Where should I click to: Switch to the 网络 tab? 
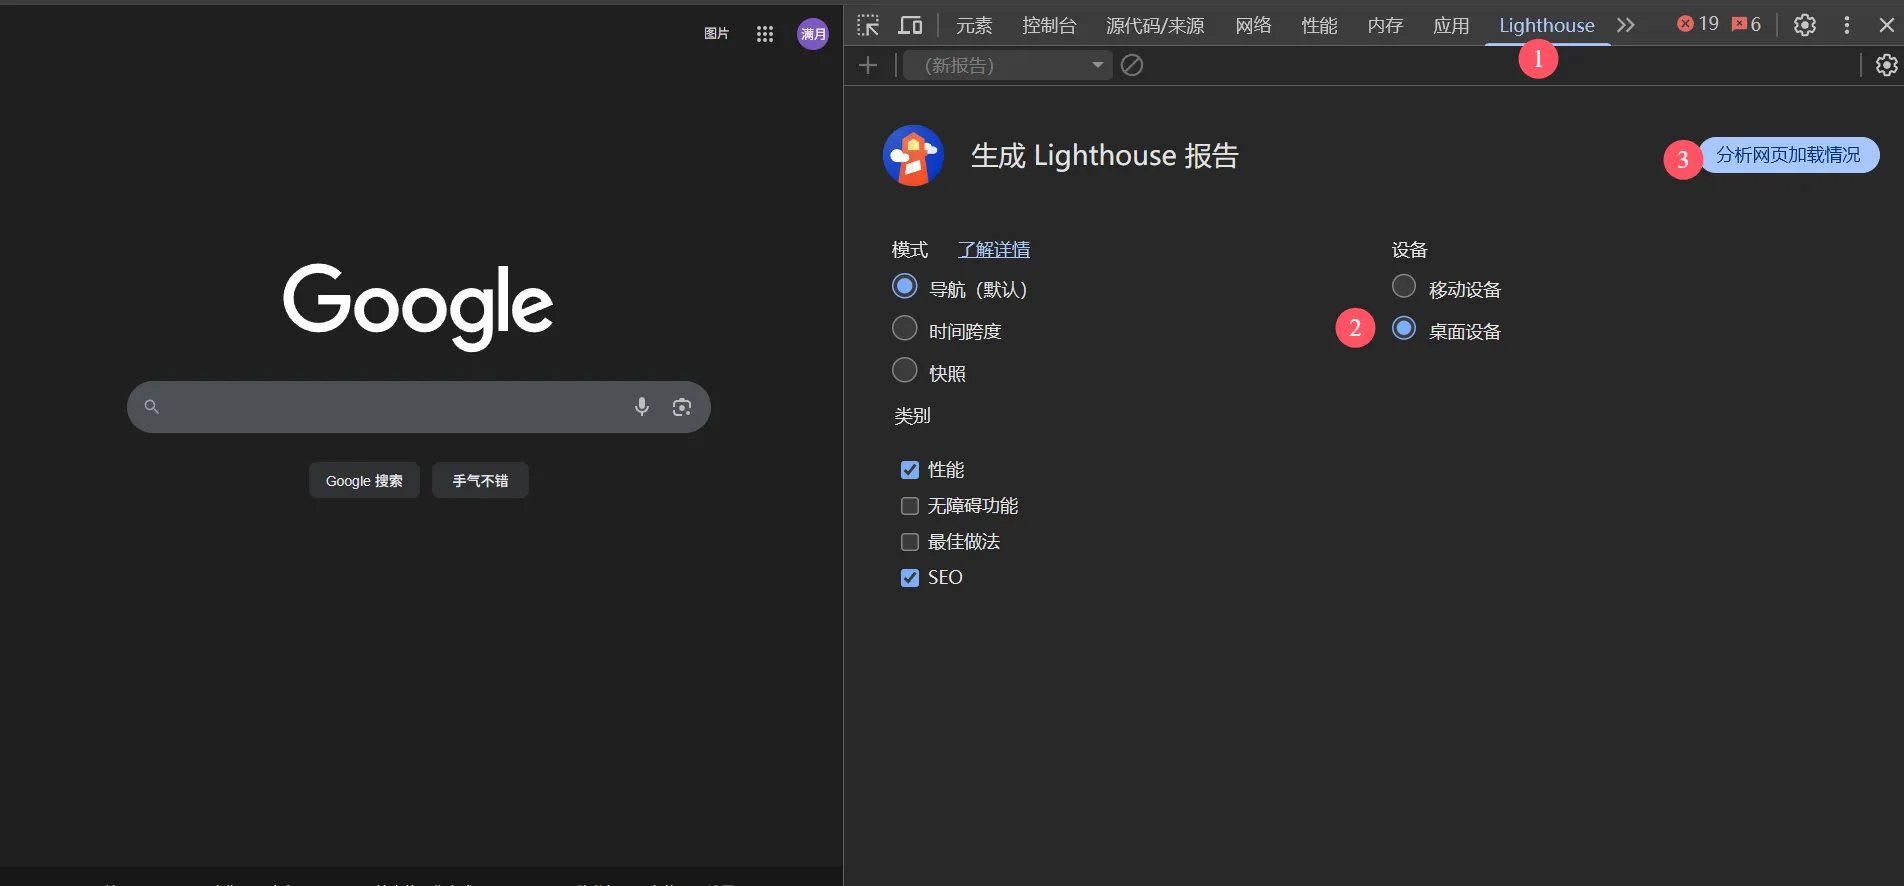1253,25
